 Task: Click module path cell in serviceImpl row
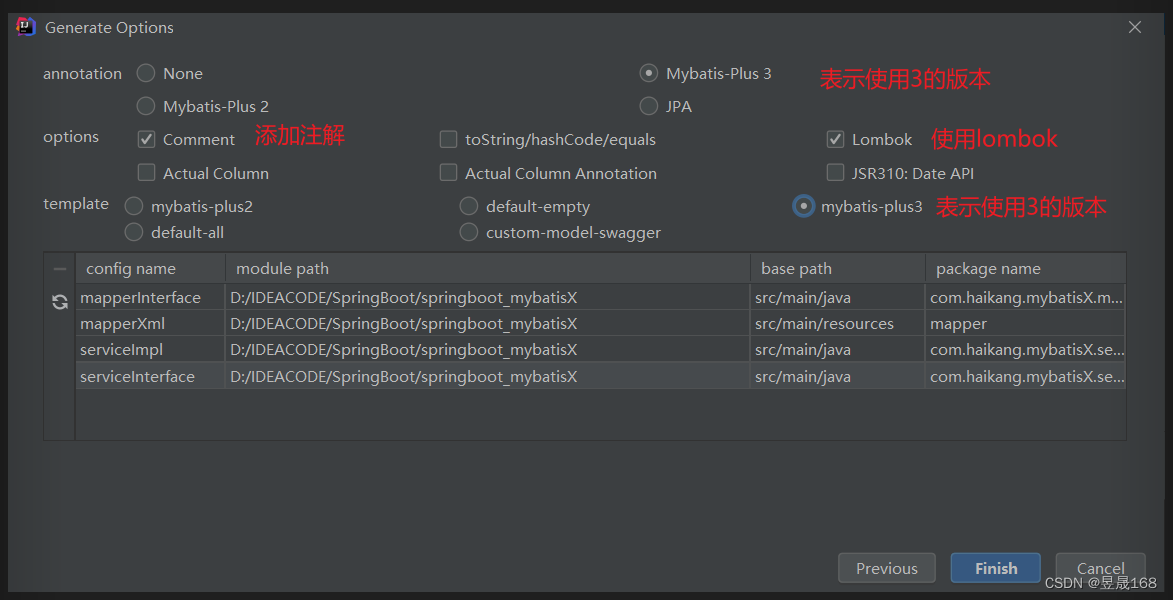(488, 350)
